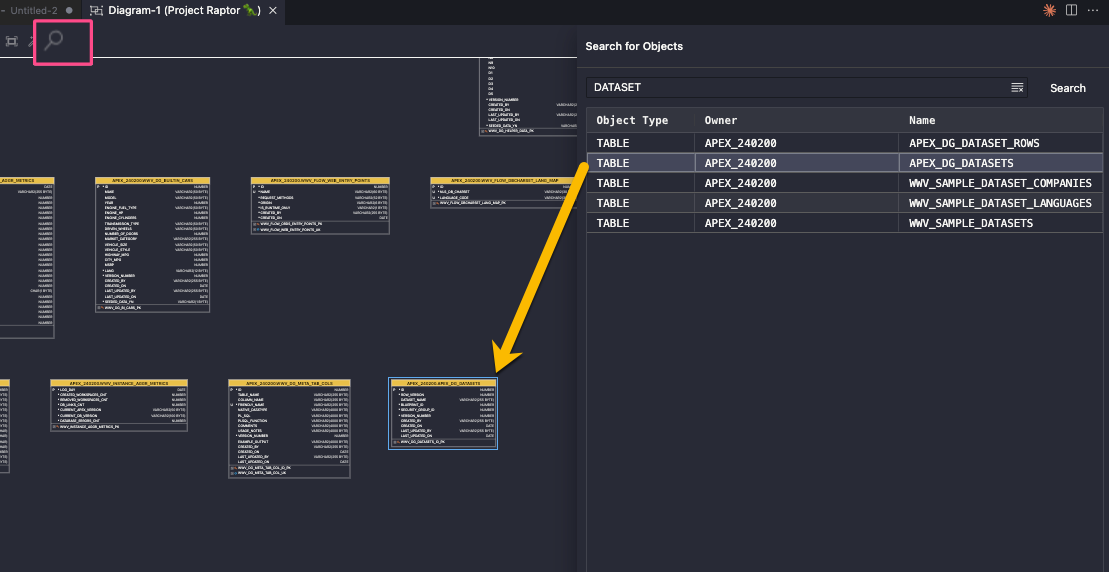
Task: Select the highlighted APEX_DG_DATASETS table in diagram
Action: [x=442, y=412]
